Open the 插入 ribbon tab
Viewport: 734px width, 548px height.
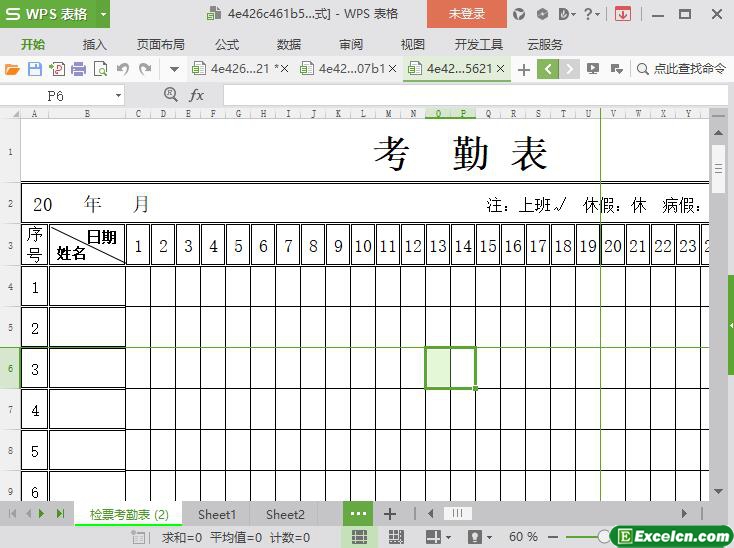point(94,44)
